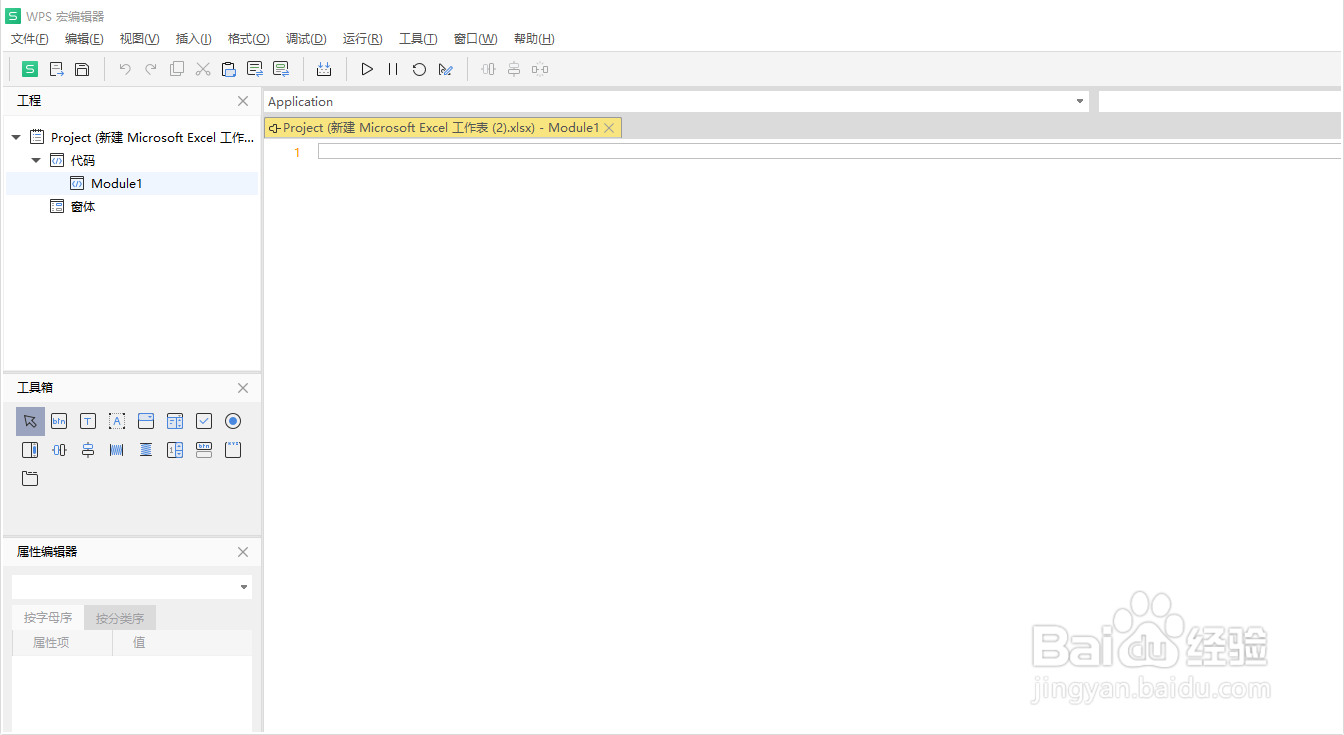Collapse the 代码 folder arrow
Screen dimensions: 1344x735
(36, 160)
